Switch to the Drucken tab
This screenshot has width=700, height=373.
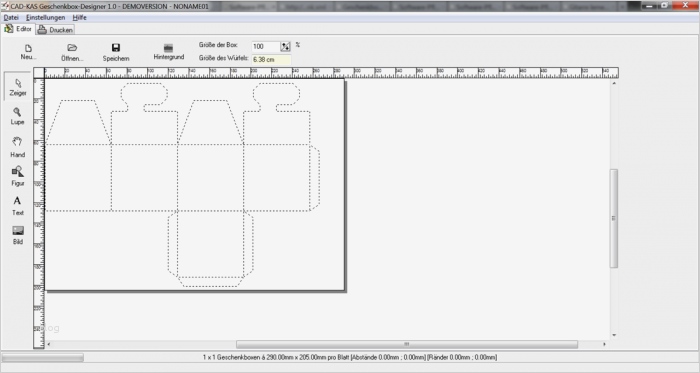55,30
